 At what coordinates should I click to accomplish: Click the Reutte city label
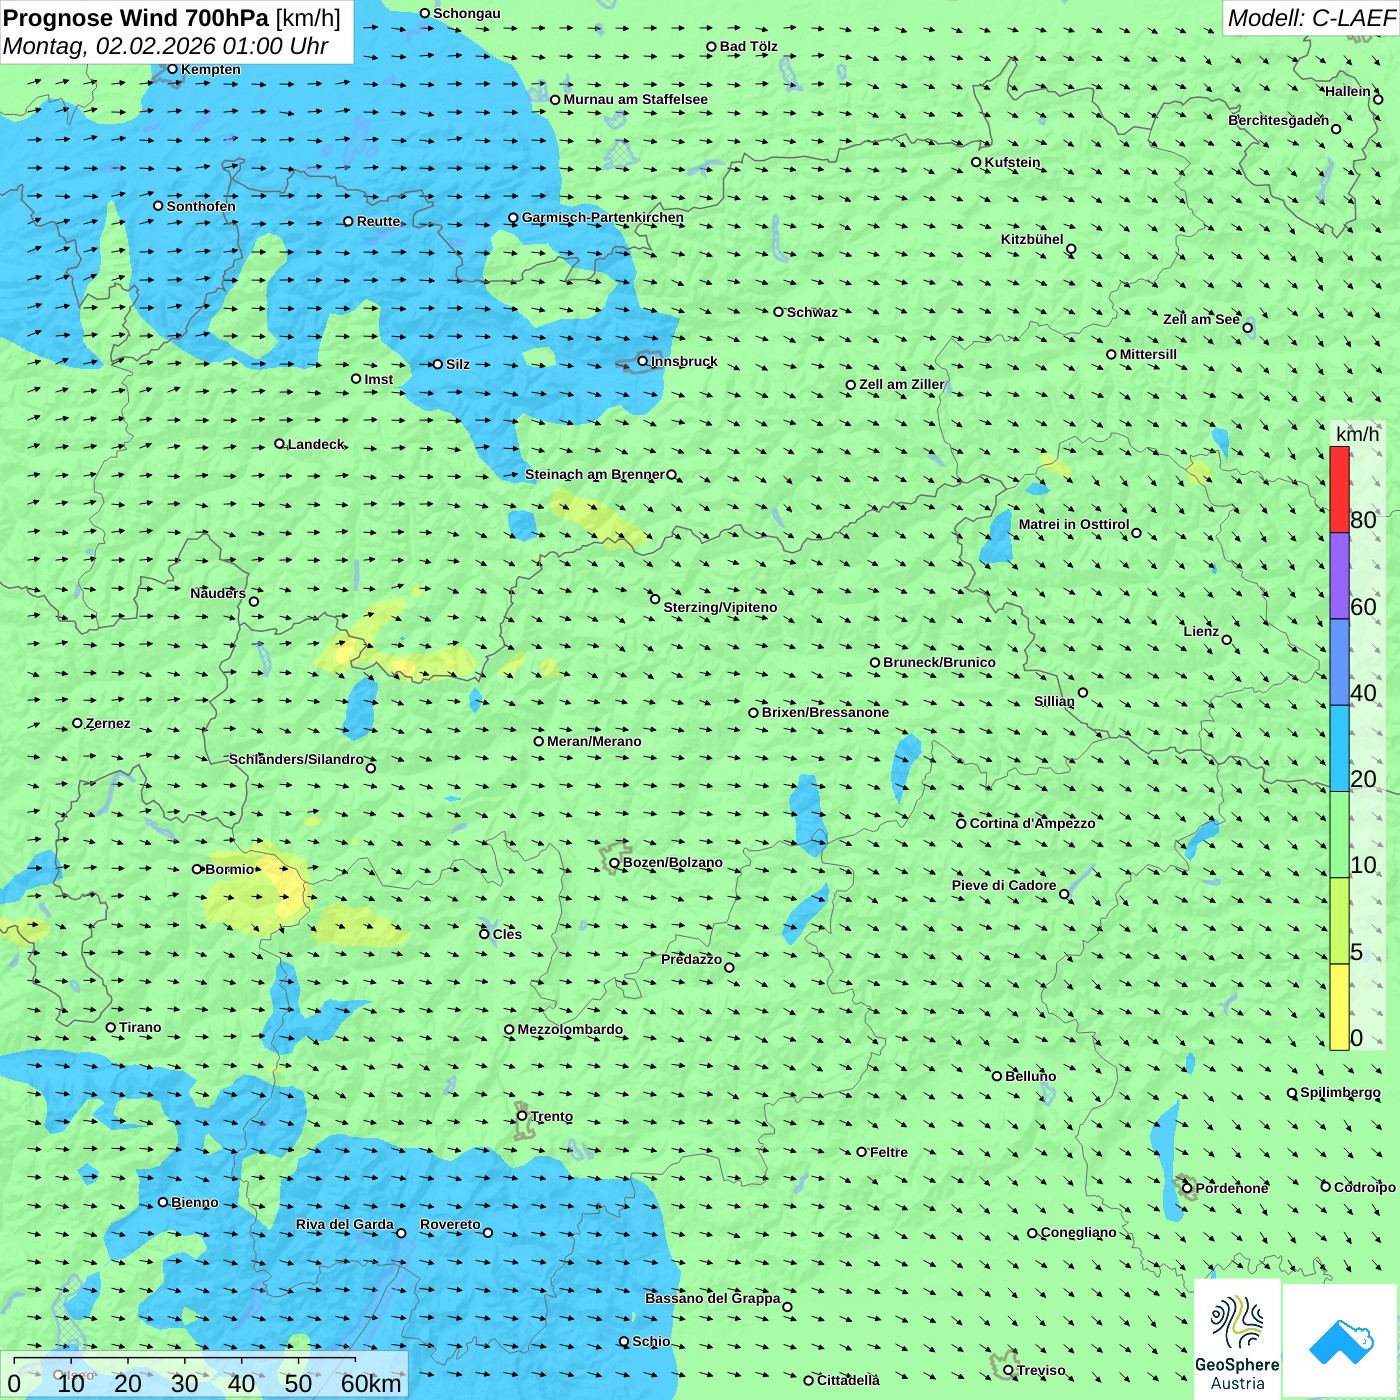pyautogui.click(x=379, y=221)
